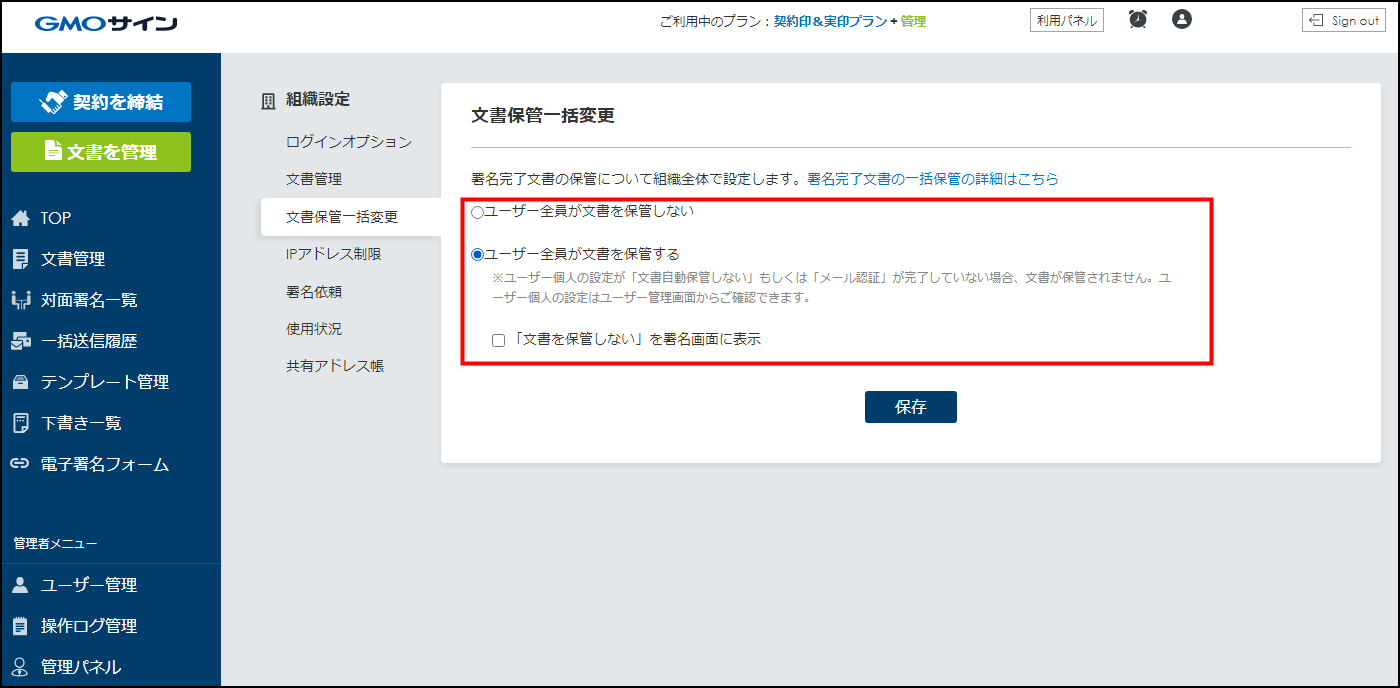Click the ユーザー管理 person icon

pyautogui.click(x=20, y=585)
